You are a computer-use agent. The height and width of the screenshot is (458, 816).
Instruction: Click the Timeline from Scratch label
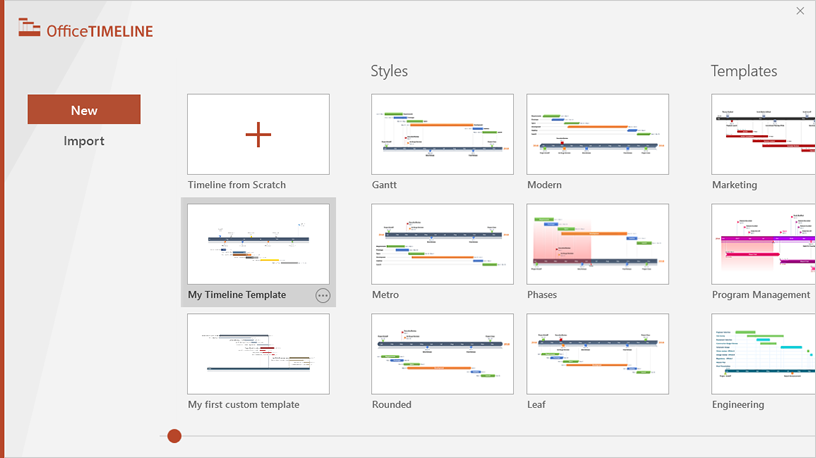click(x=237, y=185)
